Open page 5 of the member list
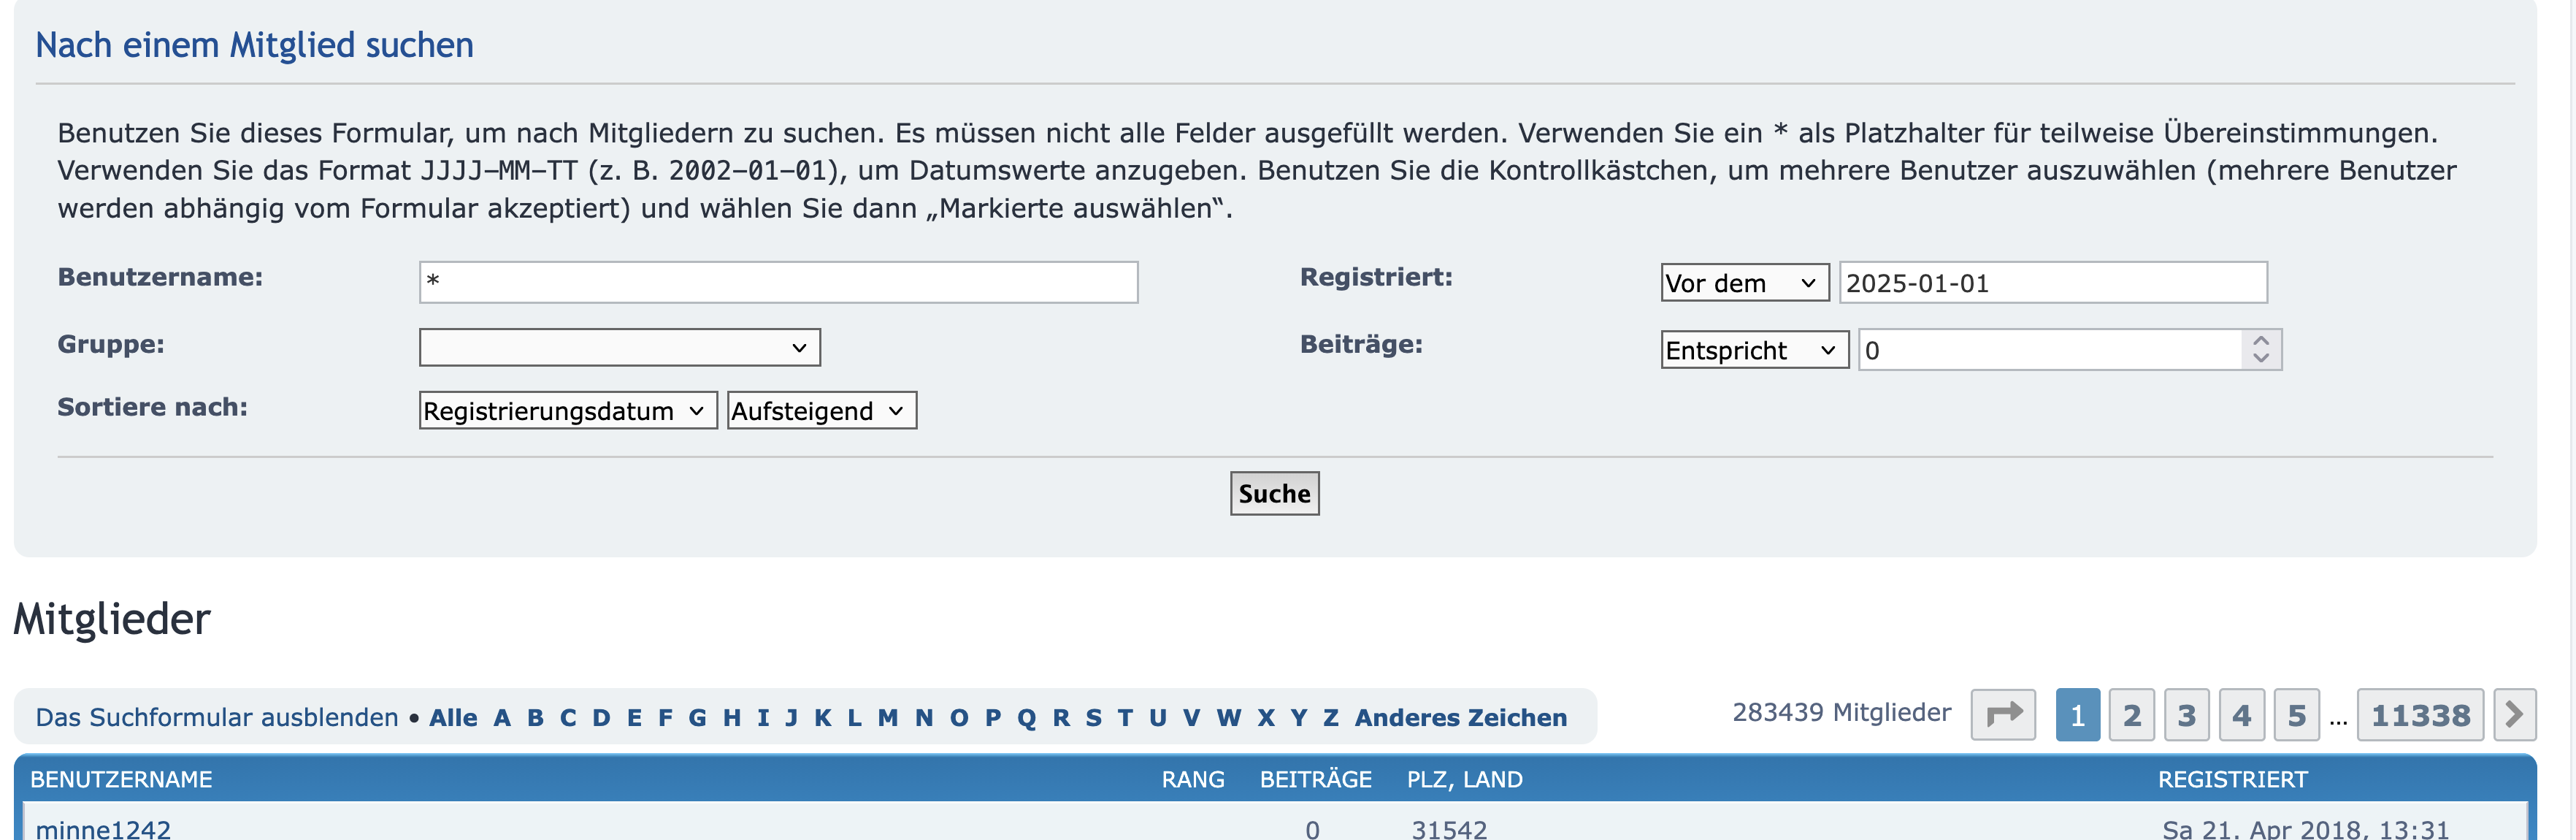 [2296, 716]
